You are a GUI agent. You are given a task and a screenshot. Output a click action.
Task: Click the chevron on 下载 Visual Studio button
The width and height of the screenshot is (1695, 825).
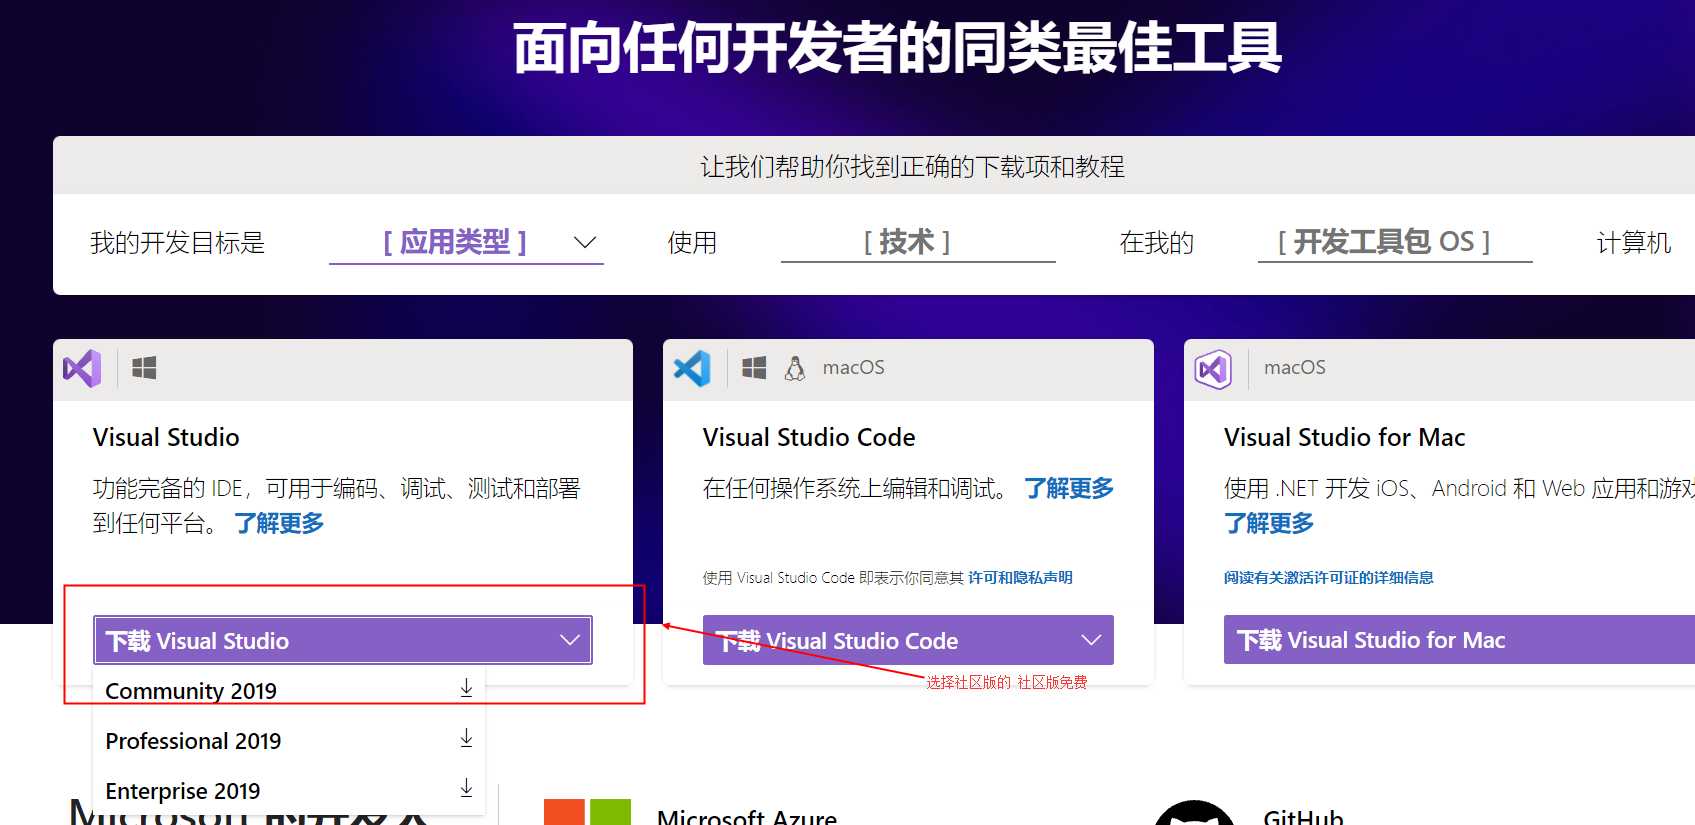point(570,640)
